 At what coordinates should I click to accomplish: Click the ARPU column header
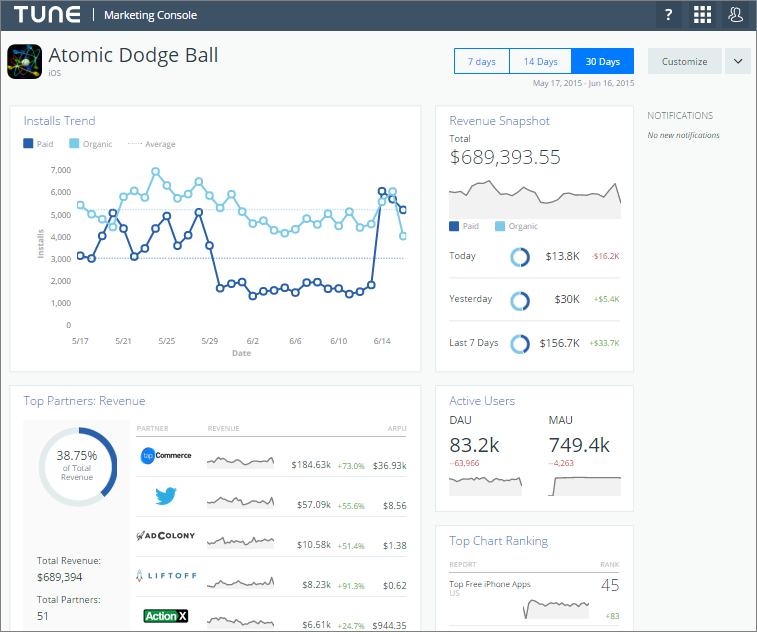[x=397, y=428]
